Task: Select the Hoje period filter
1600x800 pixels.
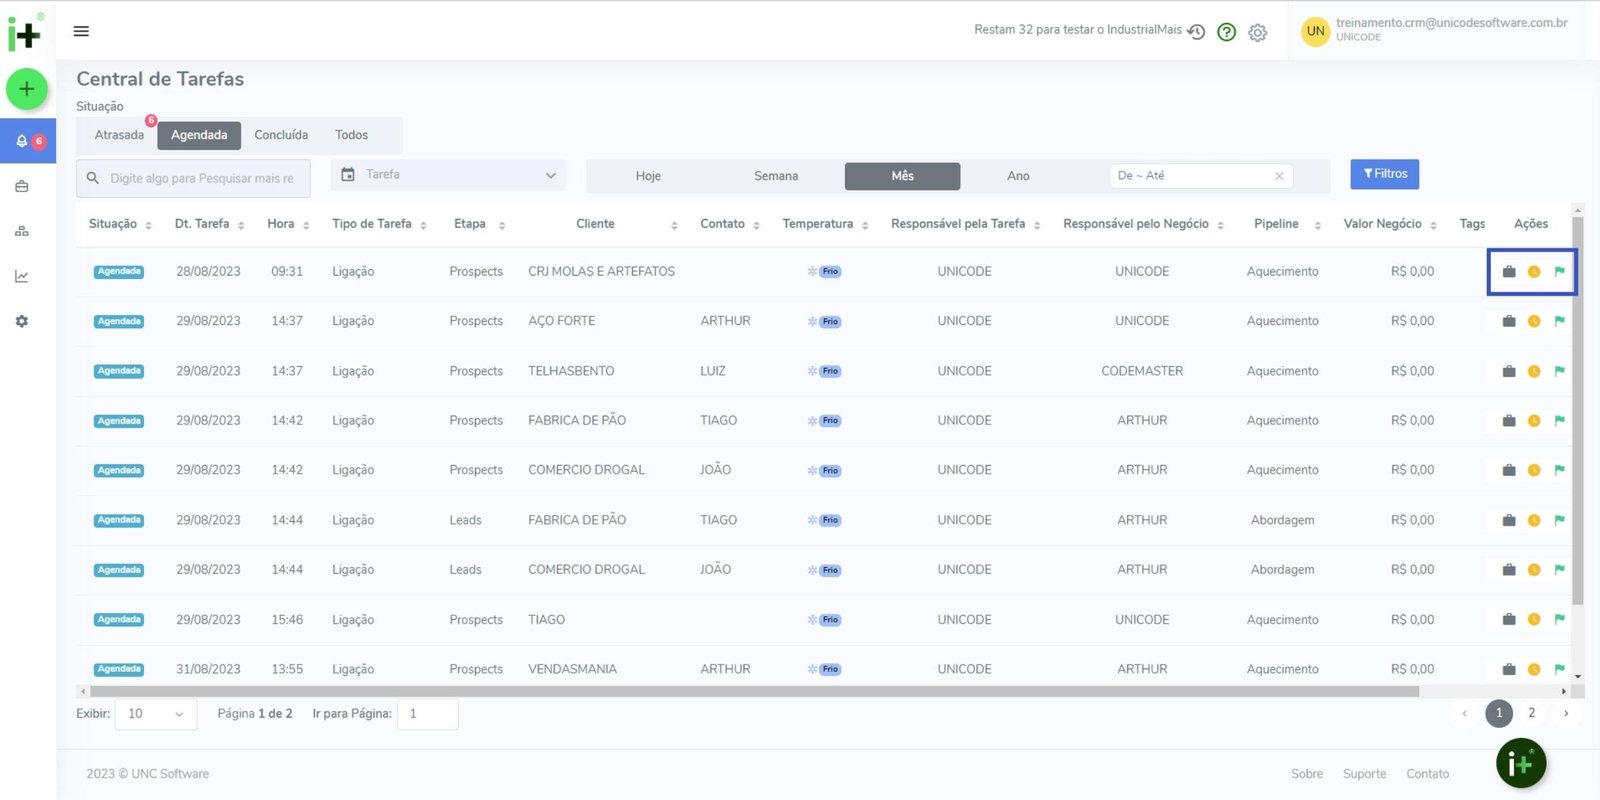Action: pyautogui.click(x=648, y=176)
